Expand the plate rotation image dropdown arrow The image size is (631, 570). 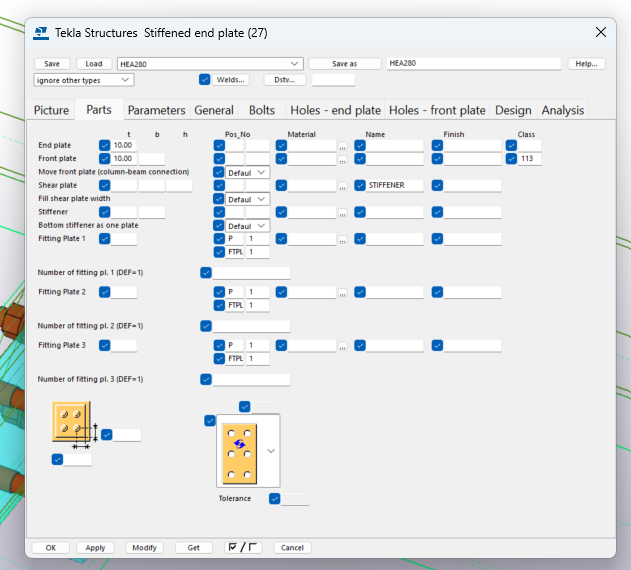[x=271, y=451]
